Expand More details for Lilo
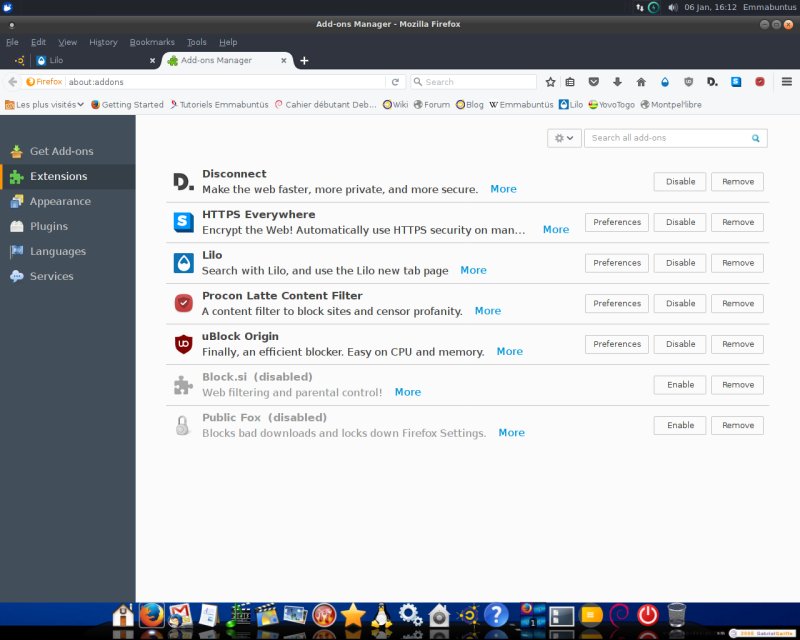 pos(473,270)
